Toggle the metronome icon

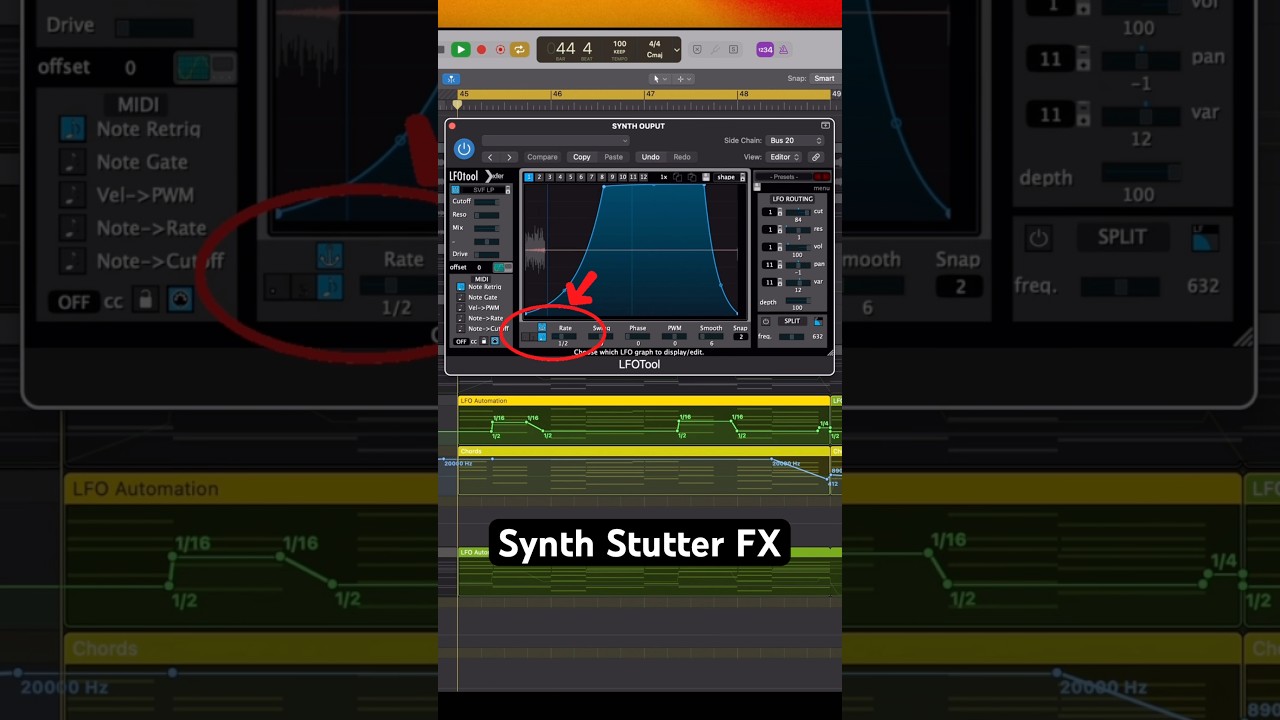tap(784, 49)
